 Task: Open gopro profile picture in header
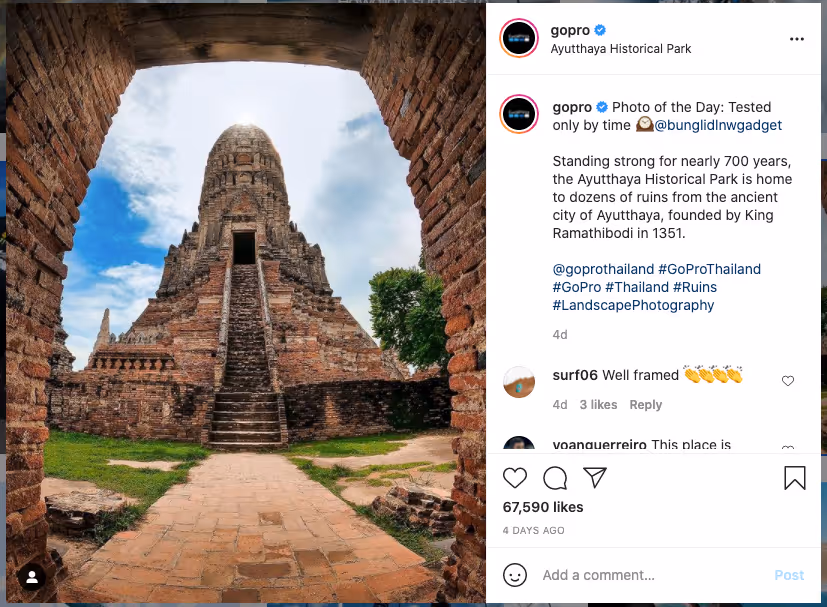coord(519,38)
